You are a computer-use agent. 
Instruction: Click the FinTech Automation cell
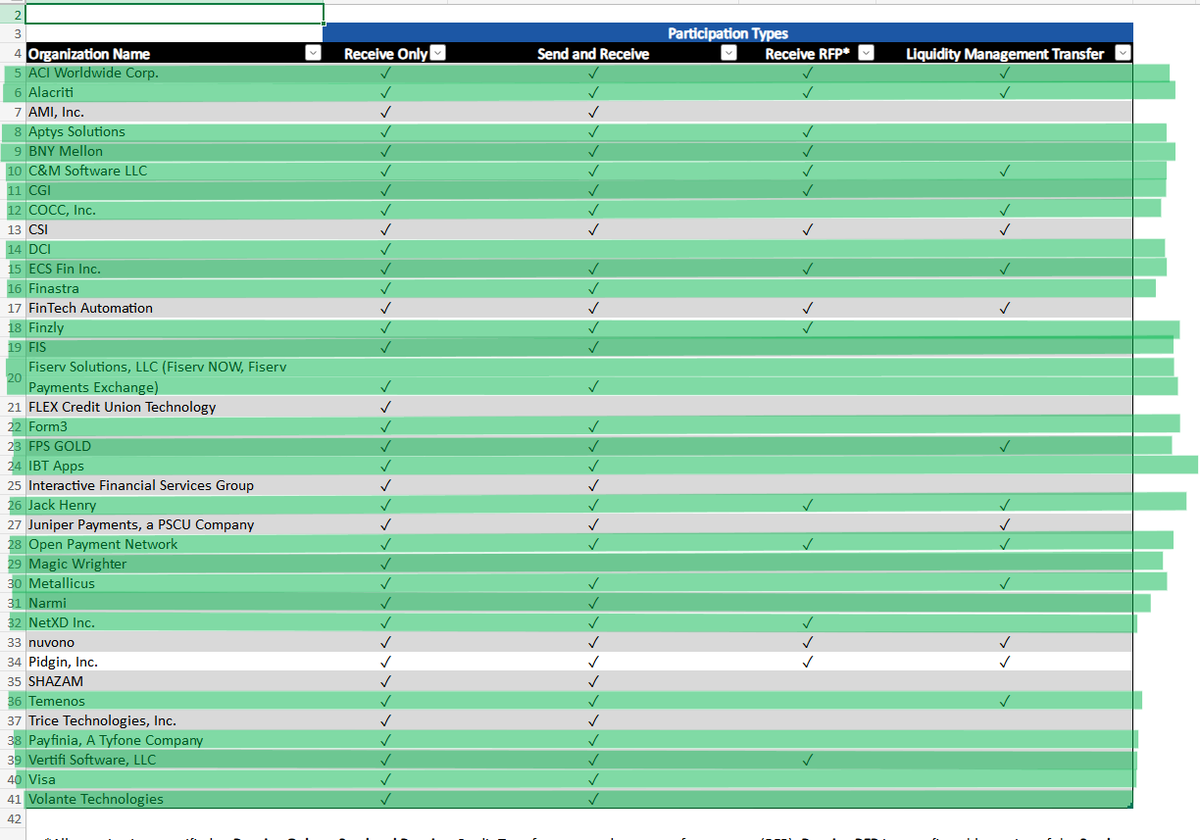pos(174,308)
